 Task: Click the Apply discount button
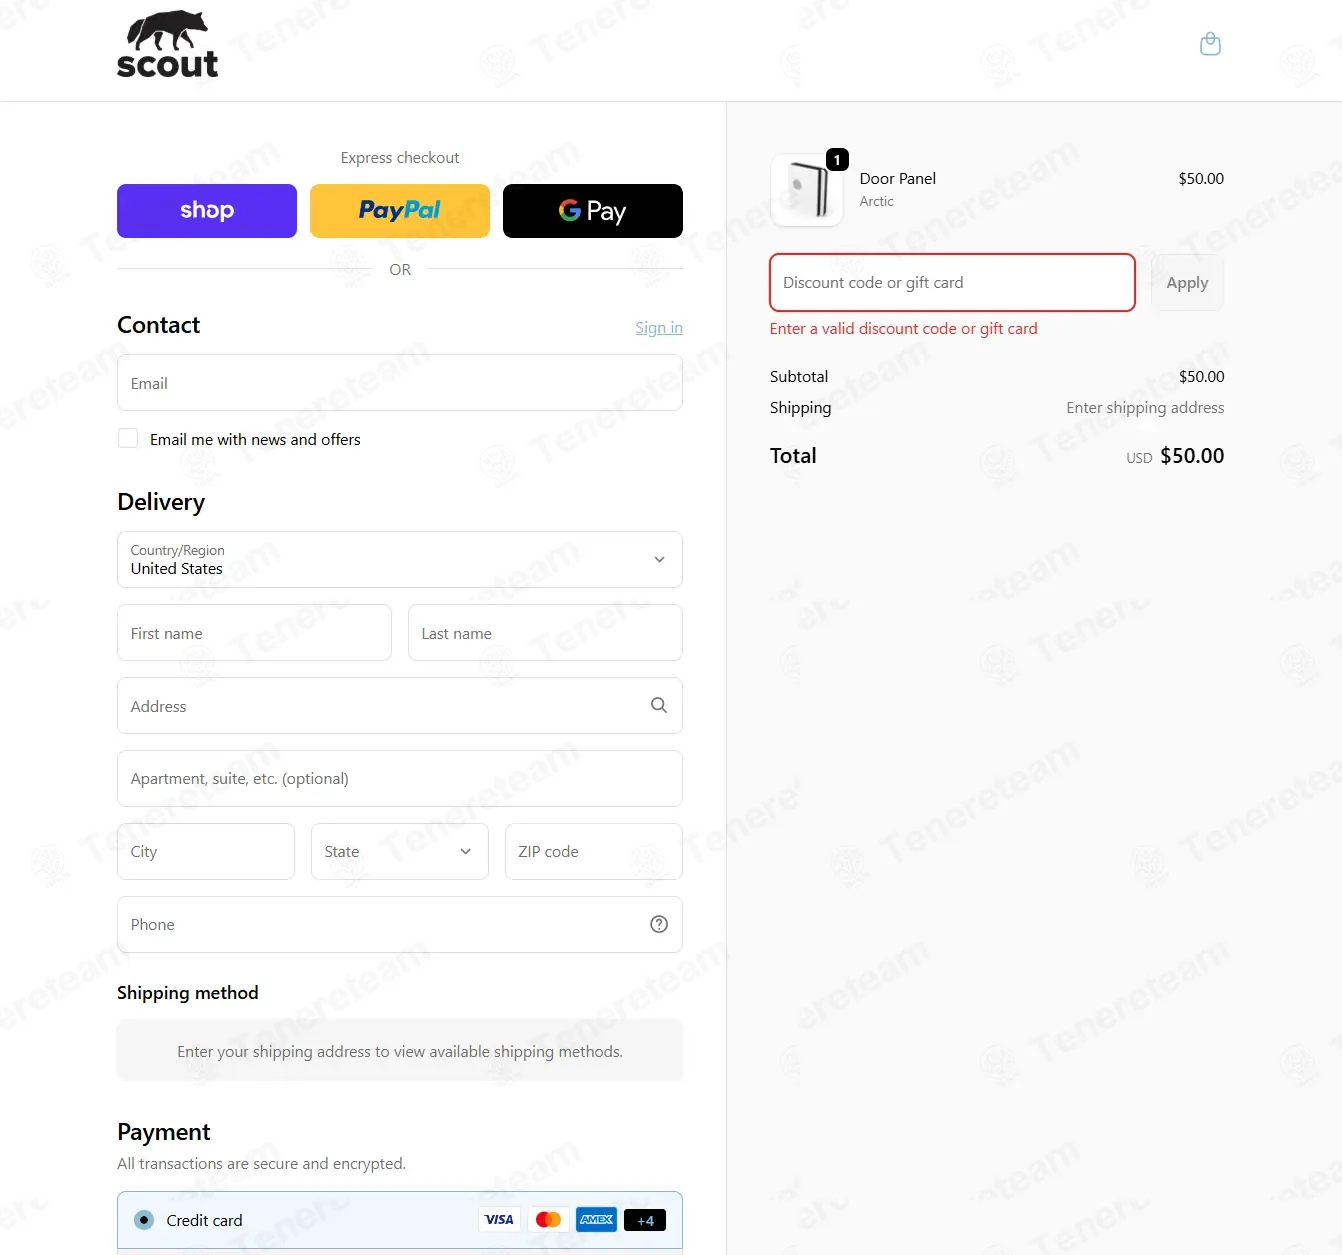[x=1187, y=283]
